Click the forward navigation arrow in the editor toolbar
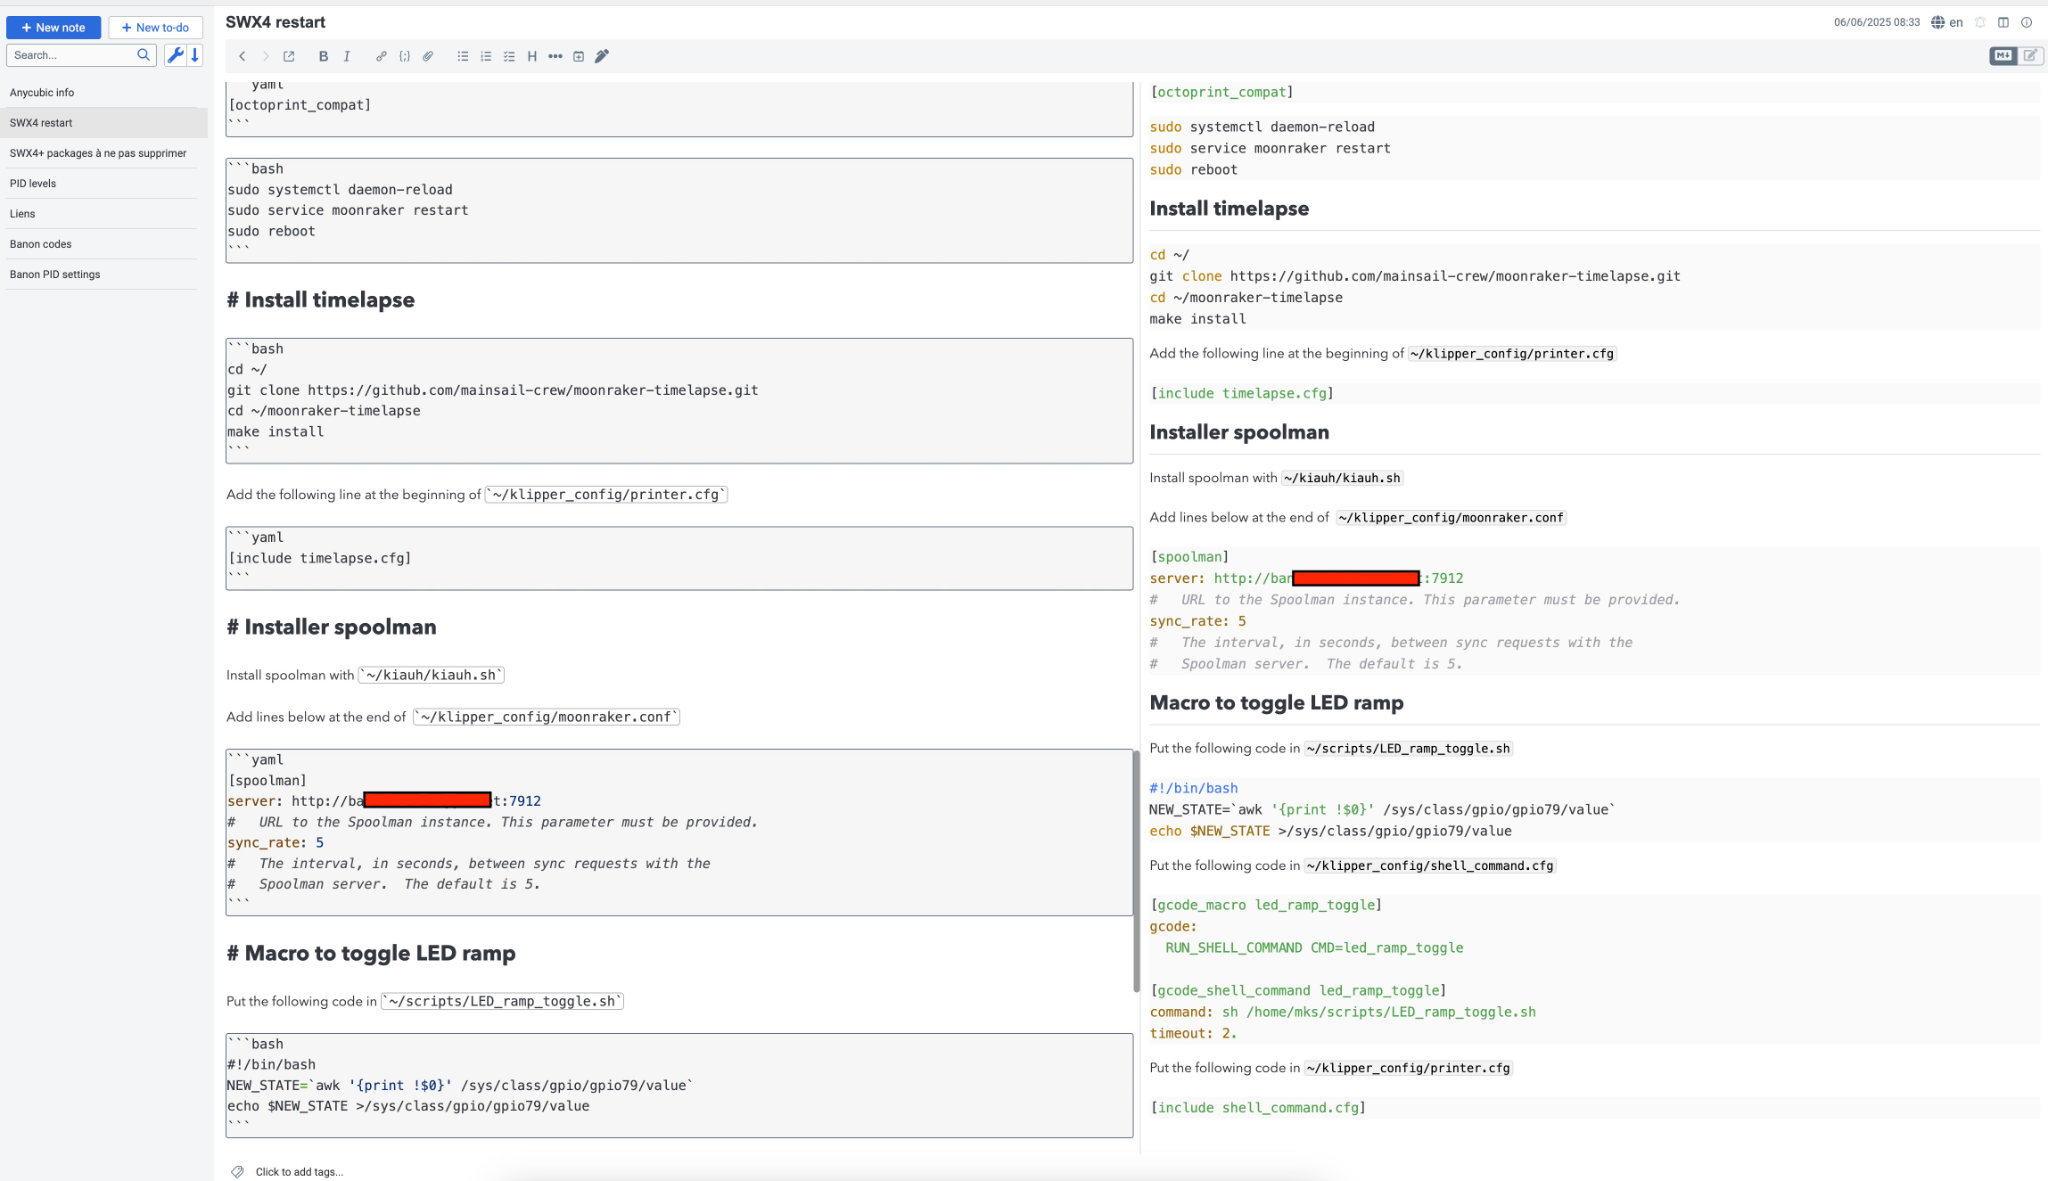Image resolution: width=2048 pixels, height=1181 pixels. point(266,56)
